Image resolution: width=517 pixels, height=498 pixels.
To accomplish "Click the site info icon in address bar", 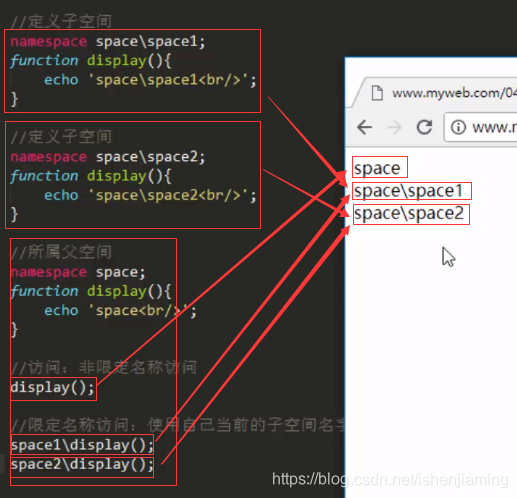I will coord(458,127).
